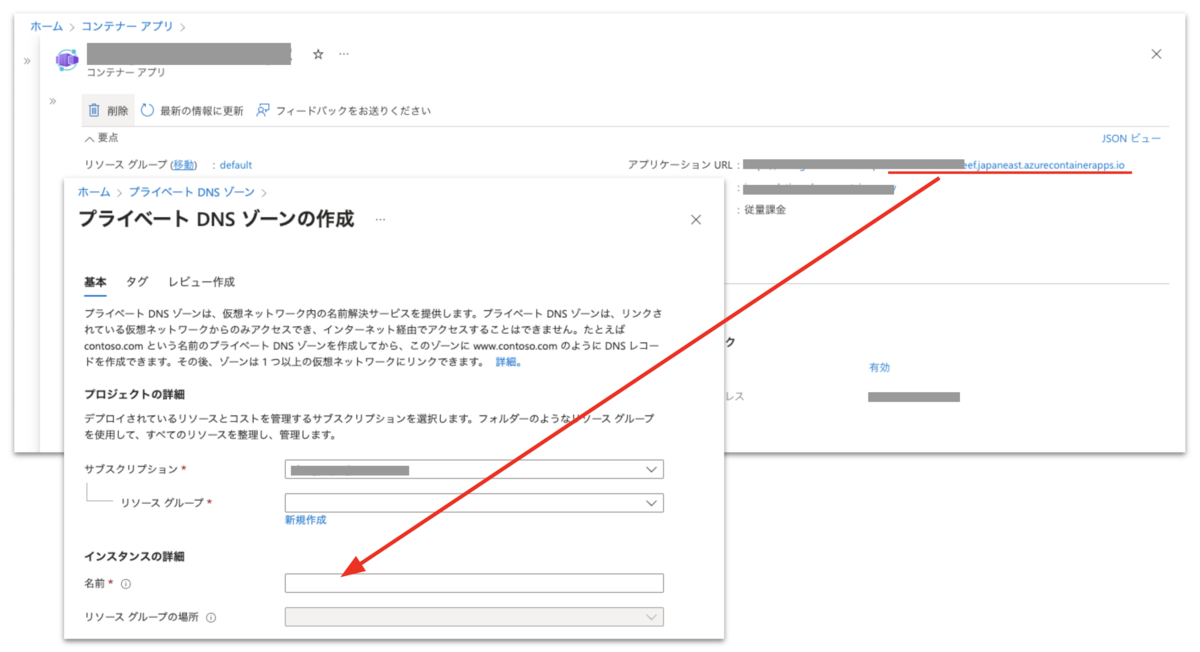The height and width of the screenshot is (652, 1200).
Task: Favorite the container app with the star icon
Action: (318, 54)
